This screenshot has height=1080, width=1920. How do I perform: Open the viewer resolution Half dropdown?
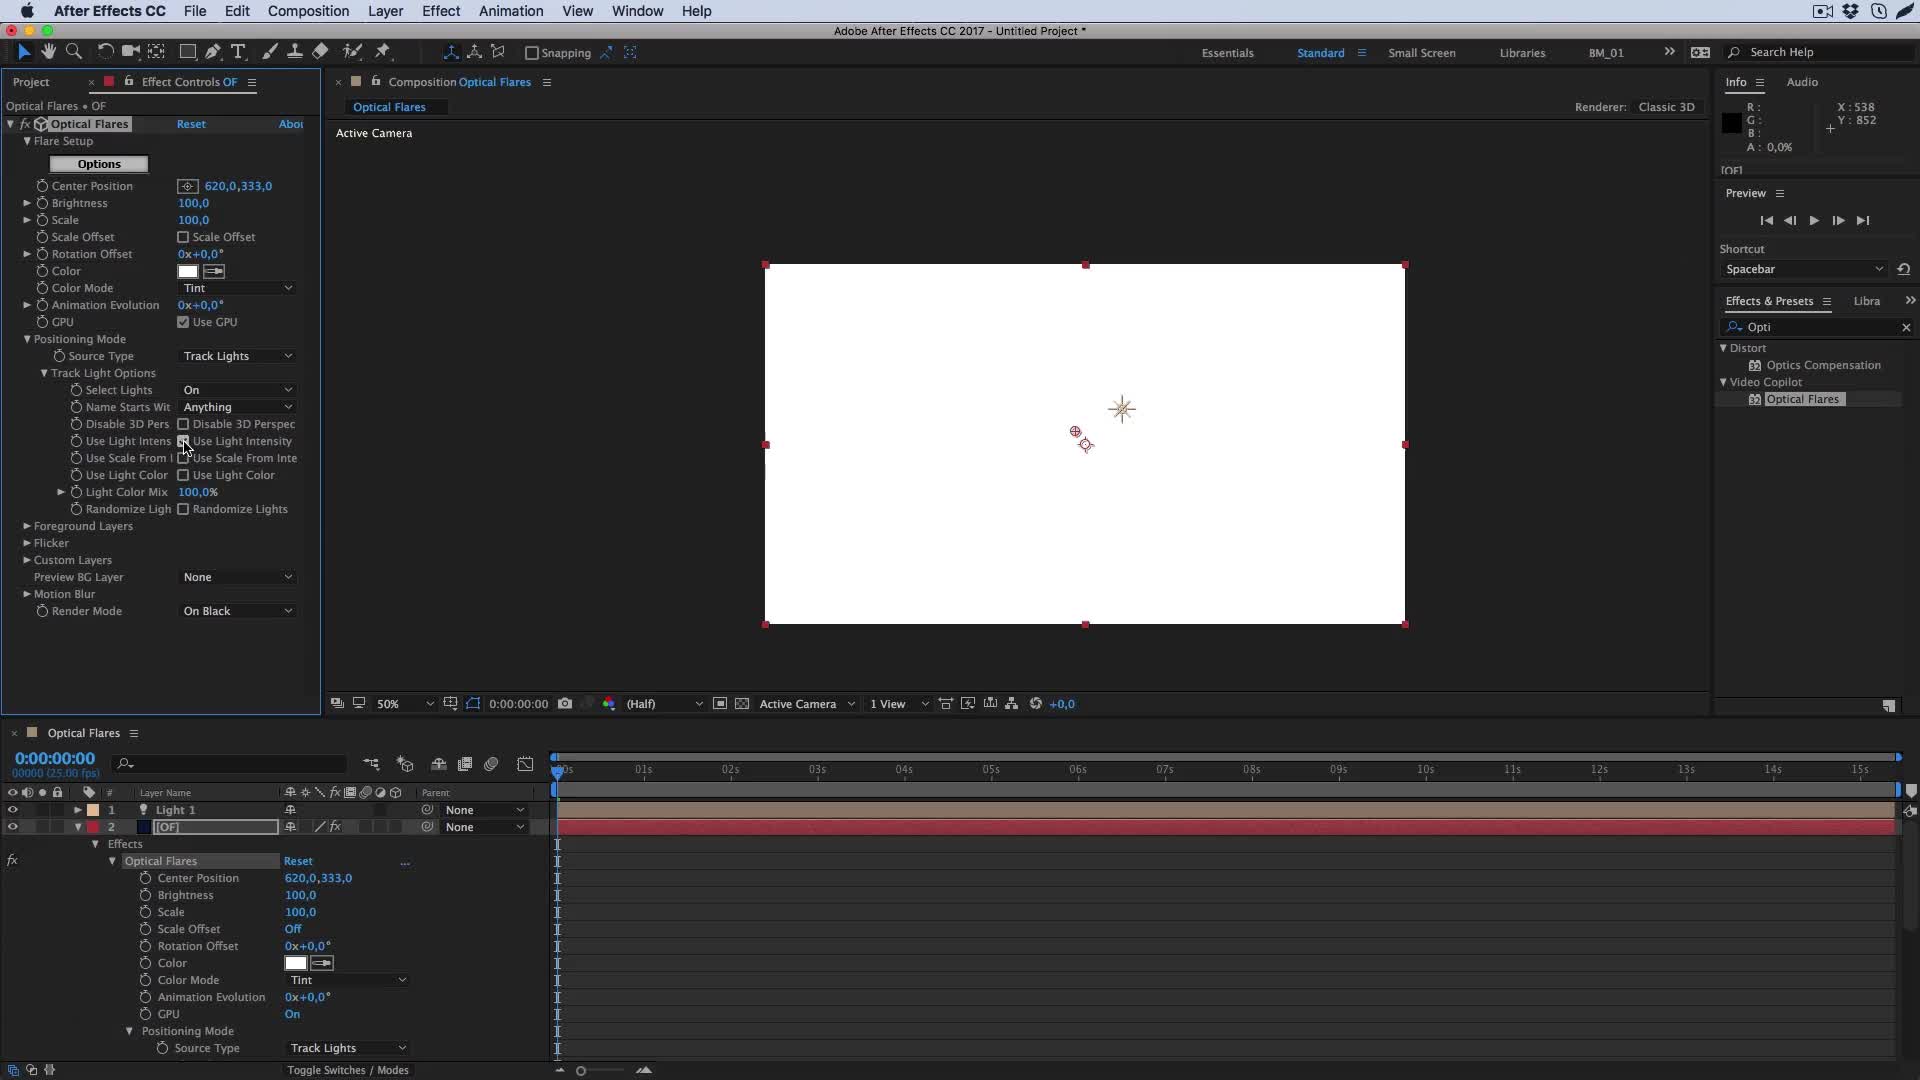(664, 704)
